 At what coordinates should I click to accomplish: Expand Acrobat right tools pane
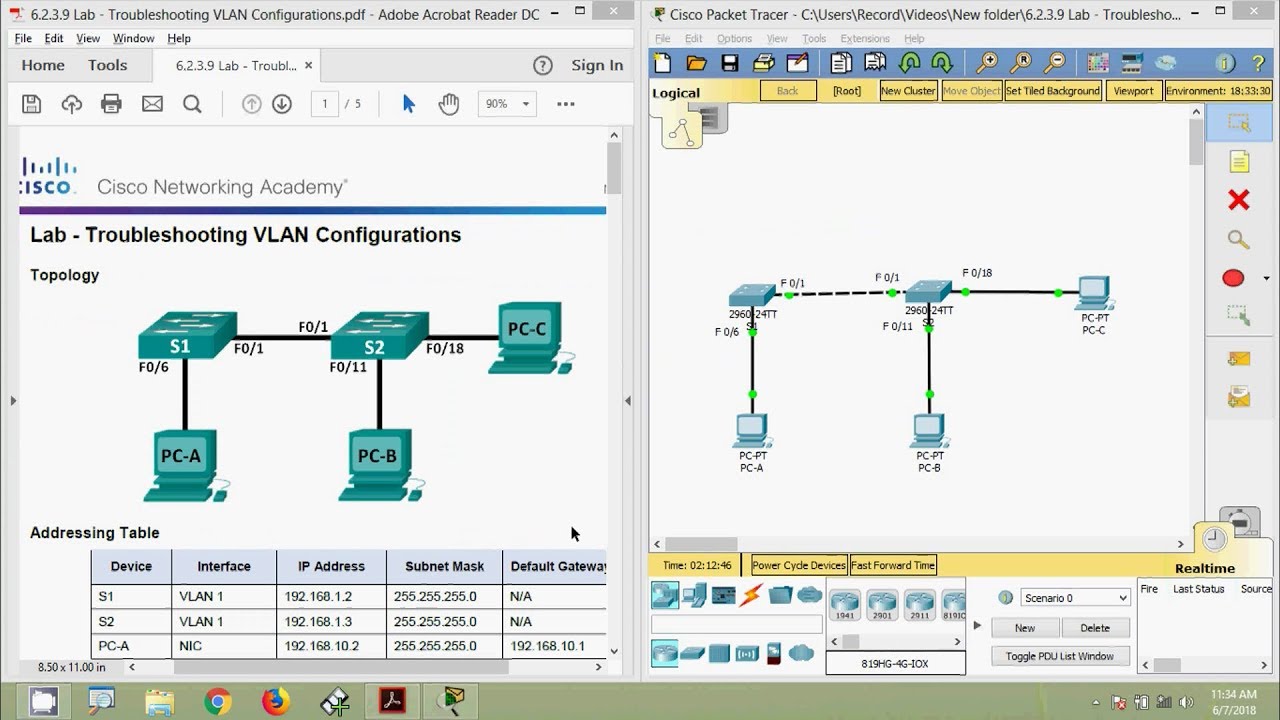point(627,400)
